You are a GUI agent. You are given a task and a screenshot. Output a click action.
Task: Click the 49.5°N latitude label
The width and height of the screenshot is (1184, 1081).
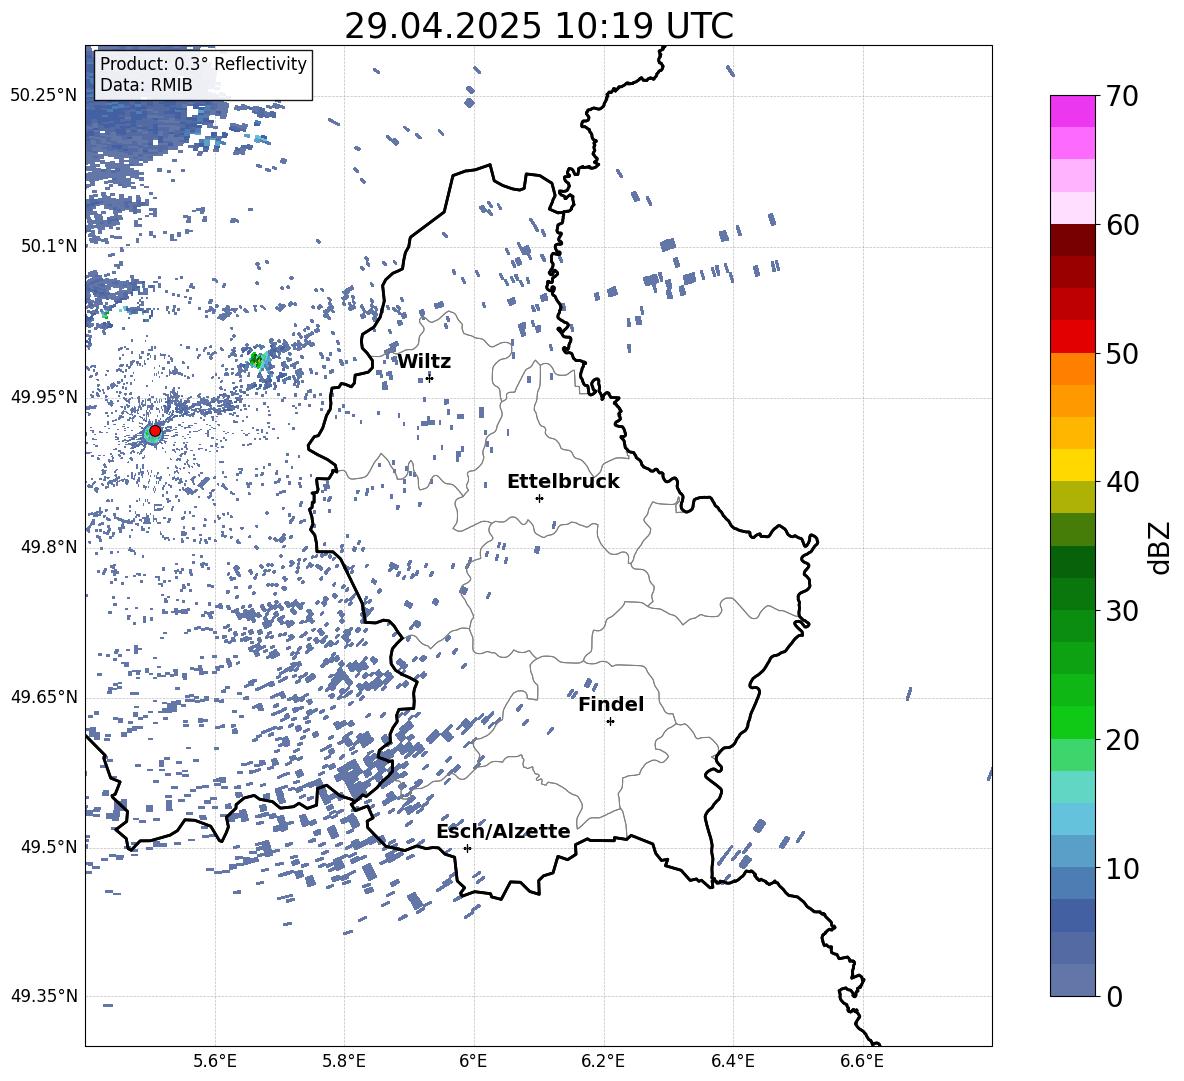click(50, 846)
